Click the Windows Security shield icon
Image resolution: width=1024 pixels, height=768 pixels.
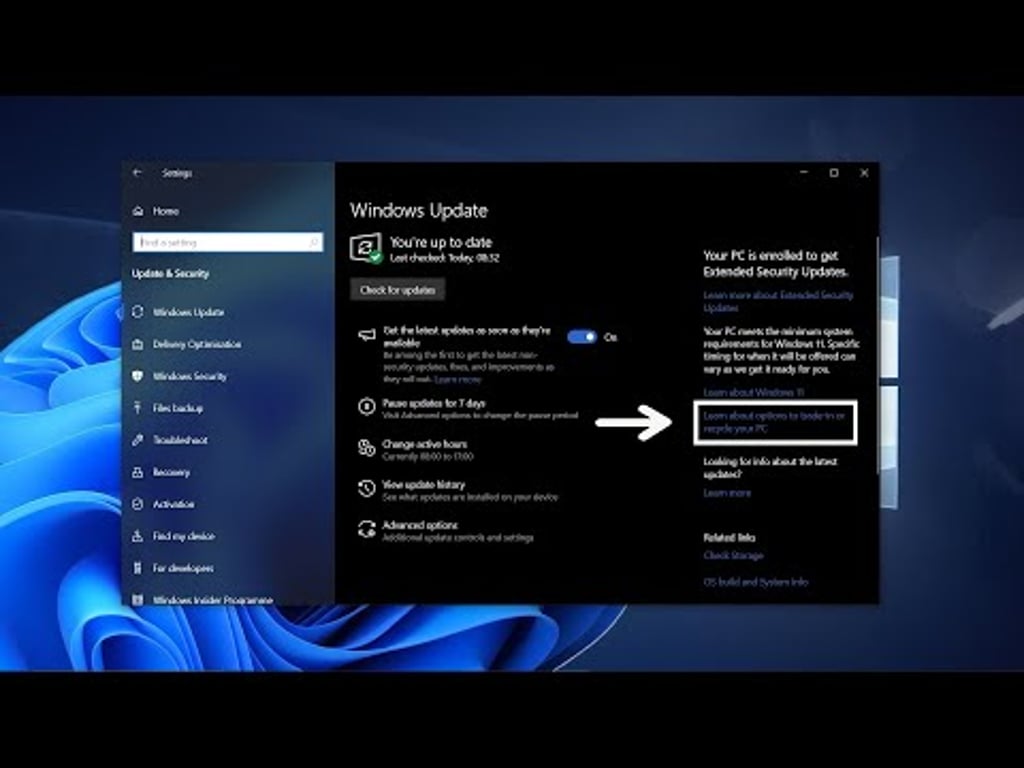point(138,376)
